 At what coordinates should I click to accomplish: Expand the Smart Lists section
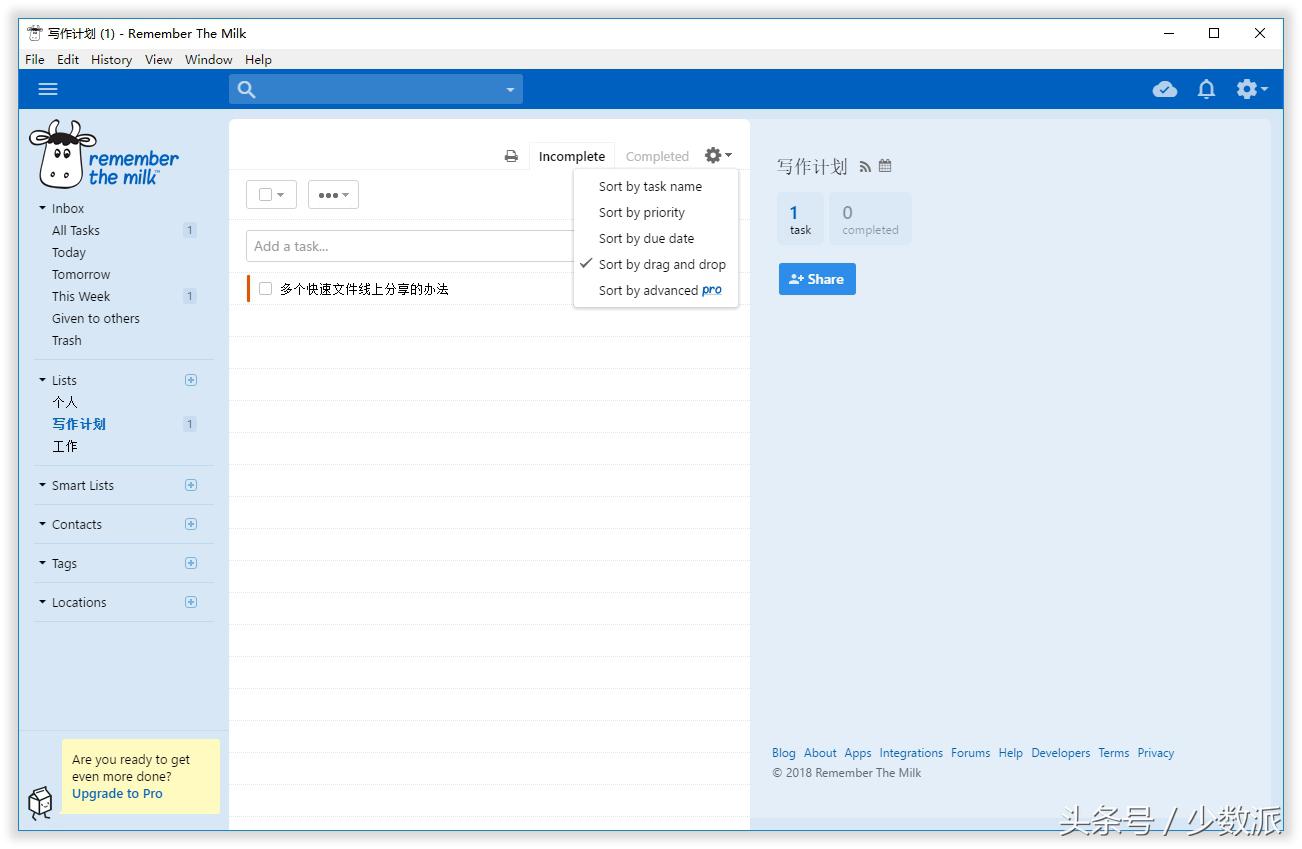point(41,485)
